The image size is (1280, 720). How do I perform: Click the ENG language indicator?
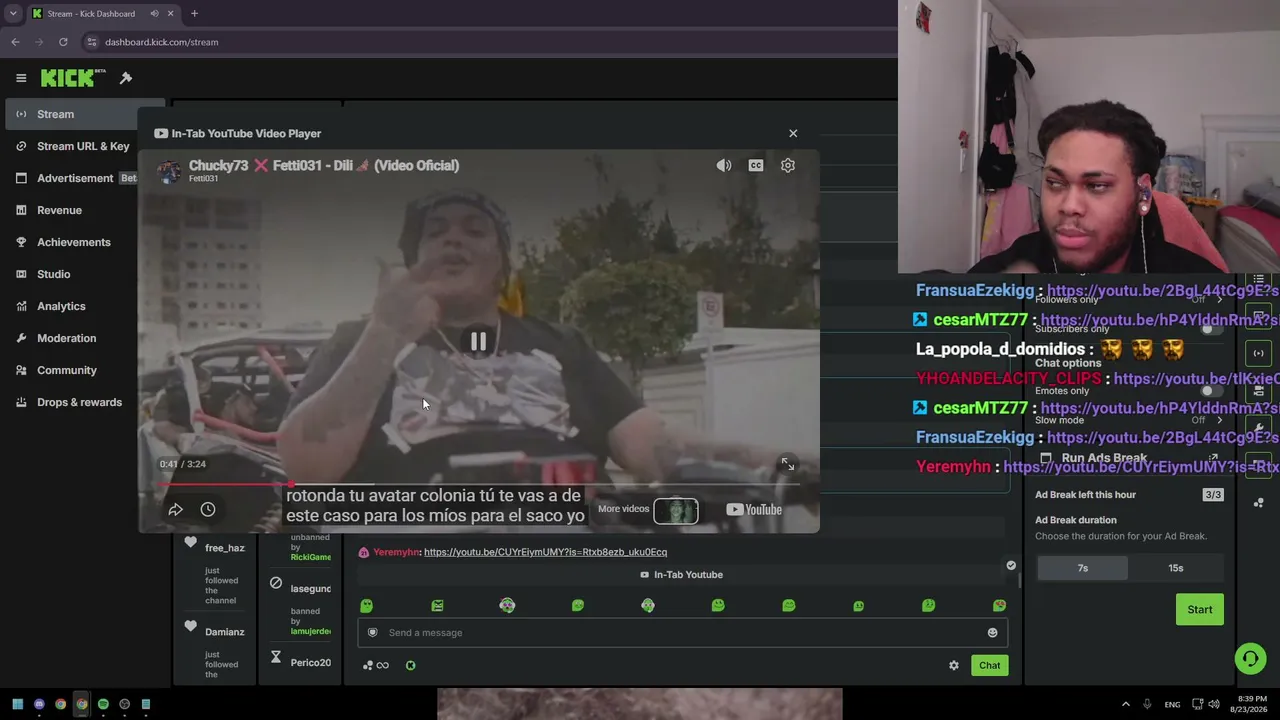point(1172,704)
